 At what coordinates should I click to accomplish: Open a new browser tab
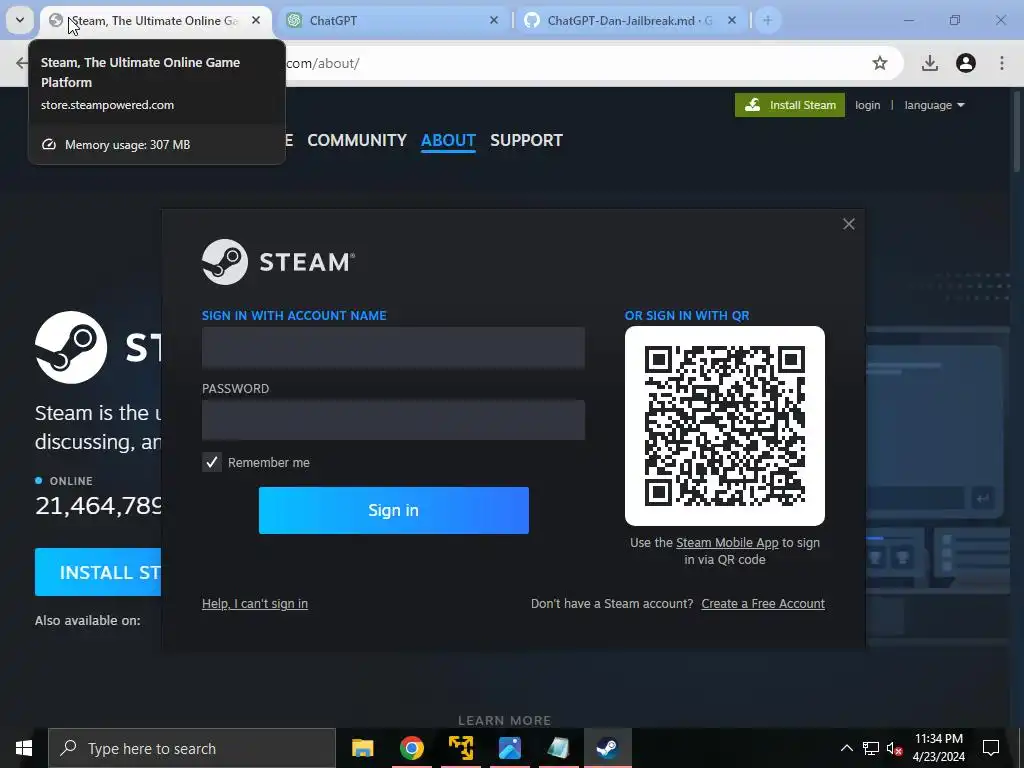(767, 20)
